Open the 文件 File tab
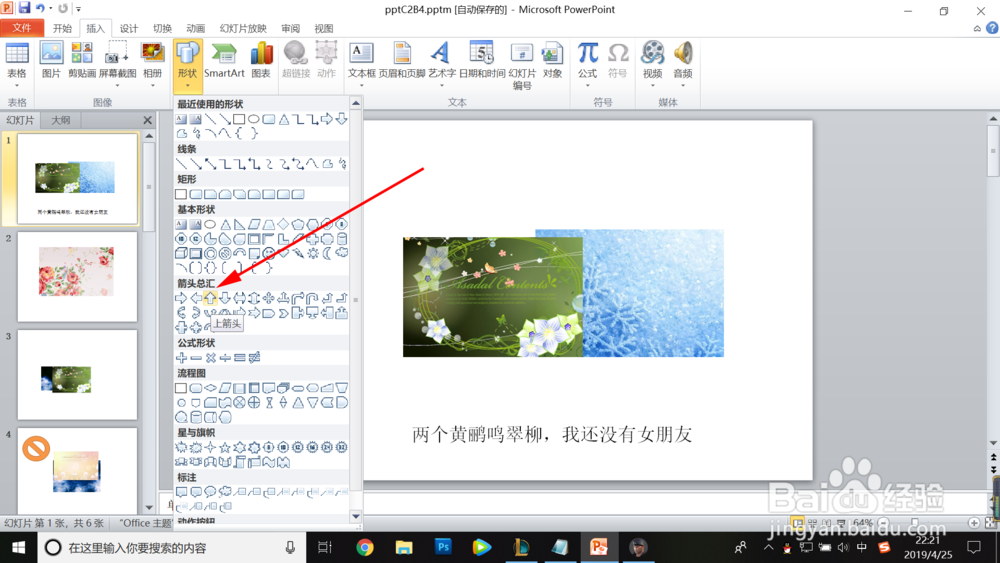The height and width of the screenshot is (563, 1000). click(22, 28)
